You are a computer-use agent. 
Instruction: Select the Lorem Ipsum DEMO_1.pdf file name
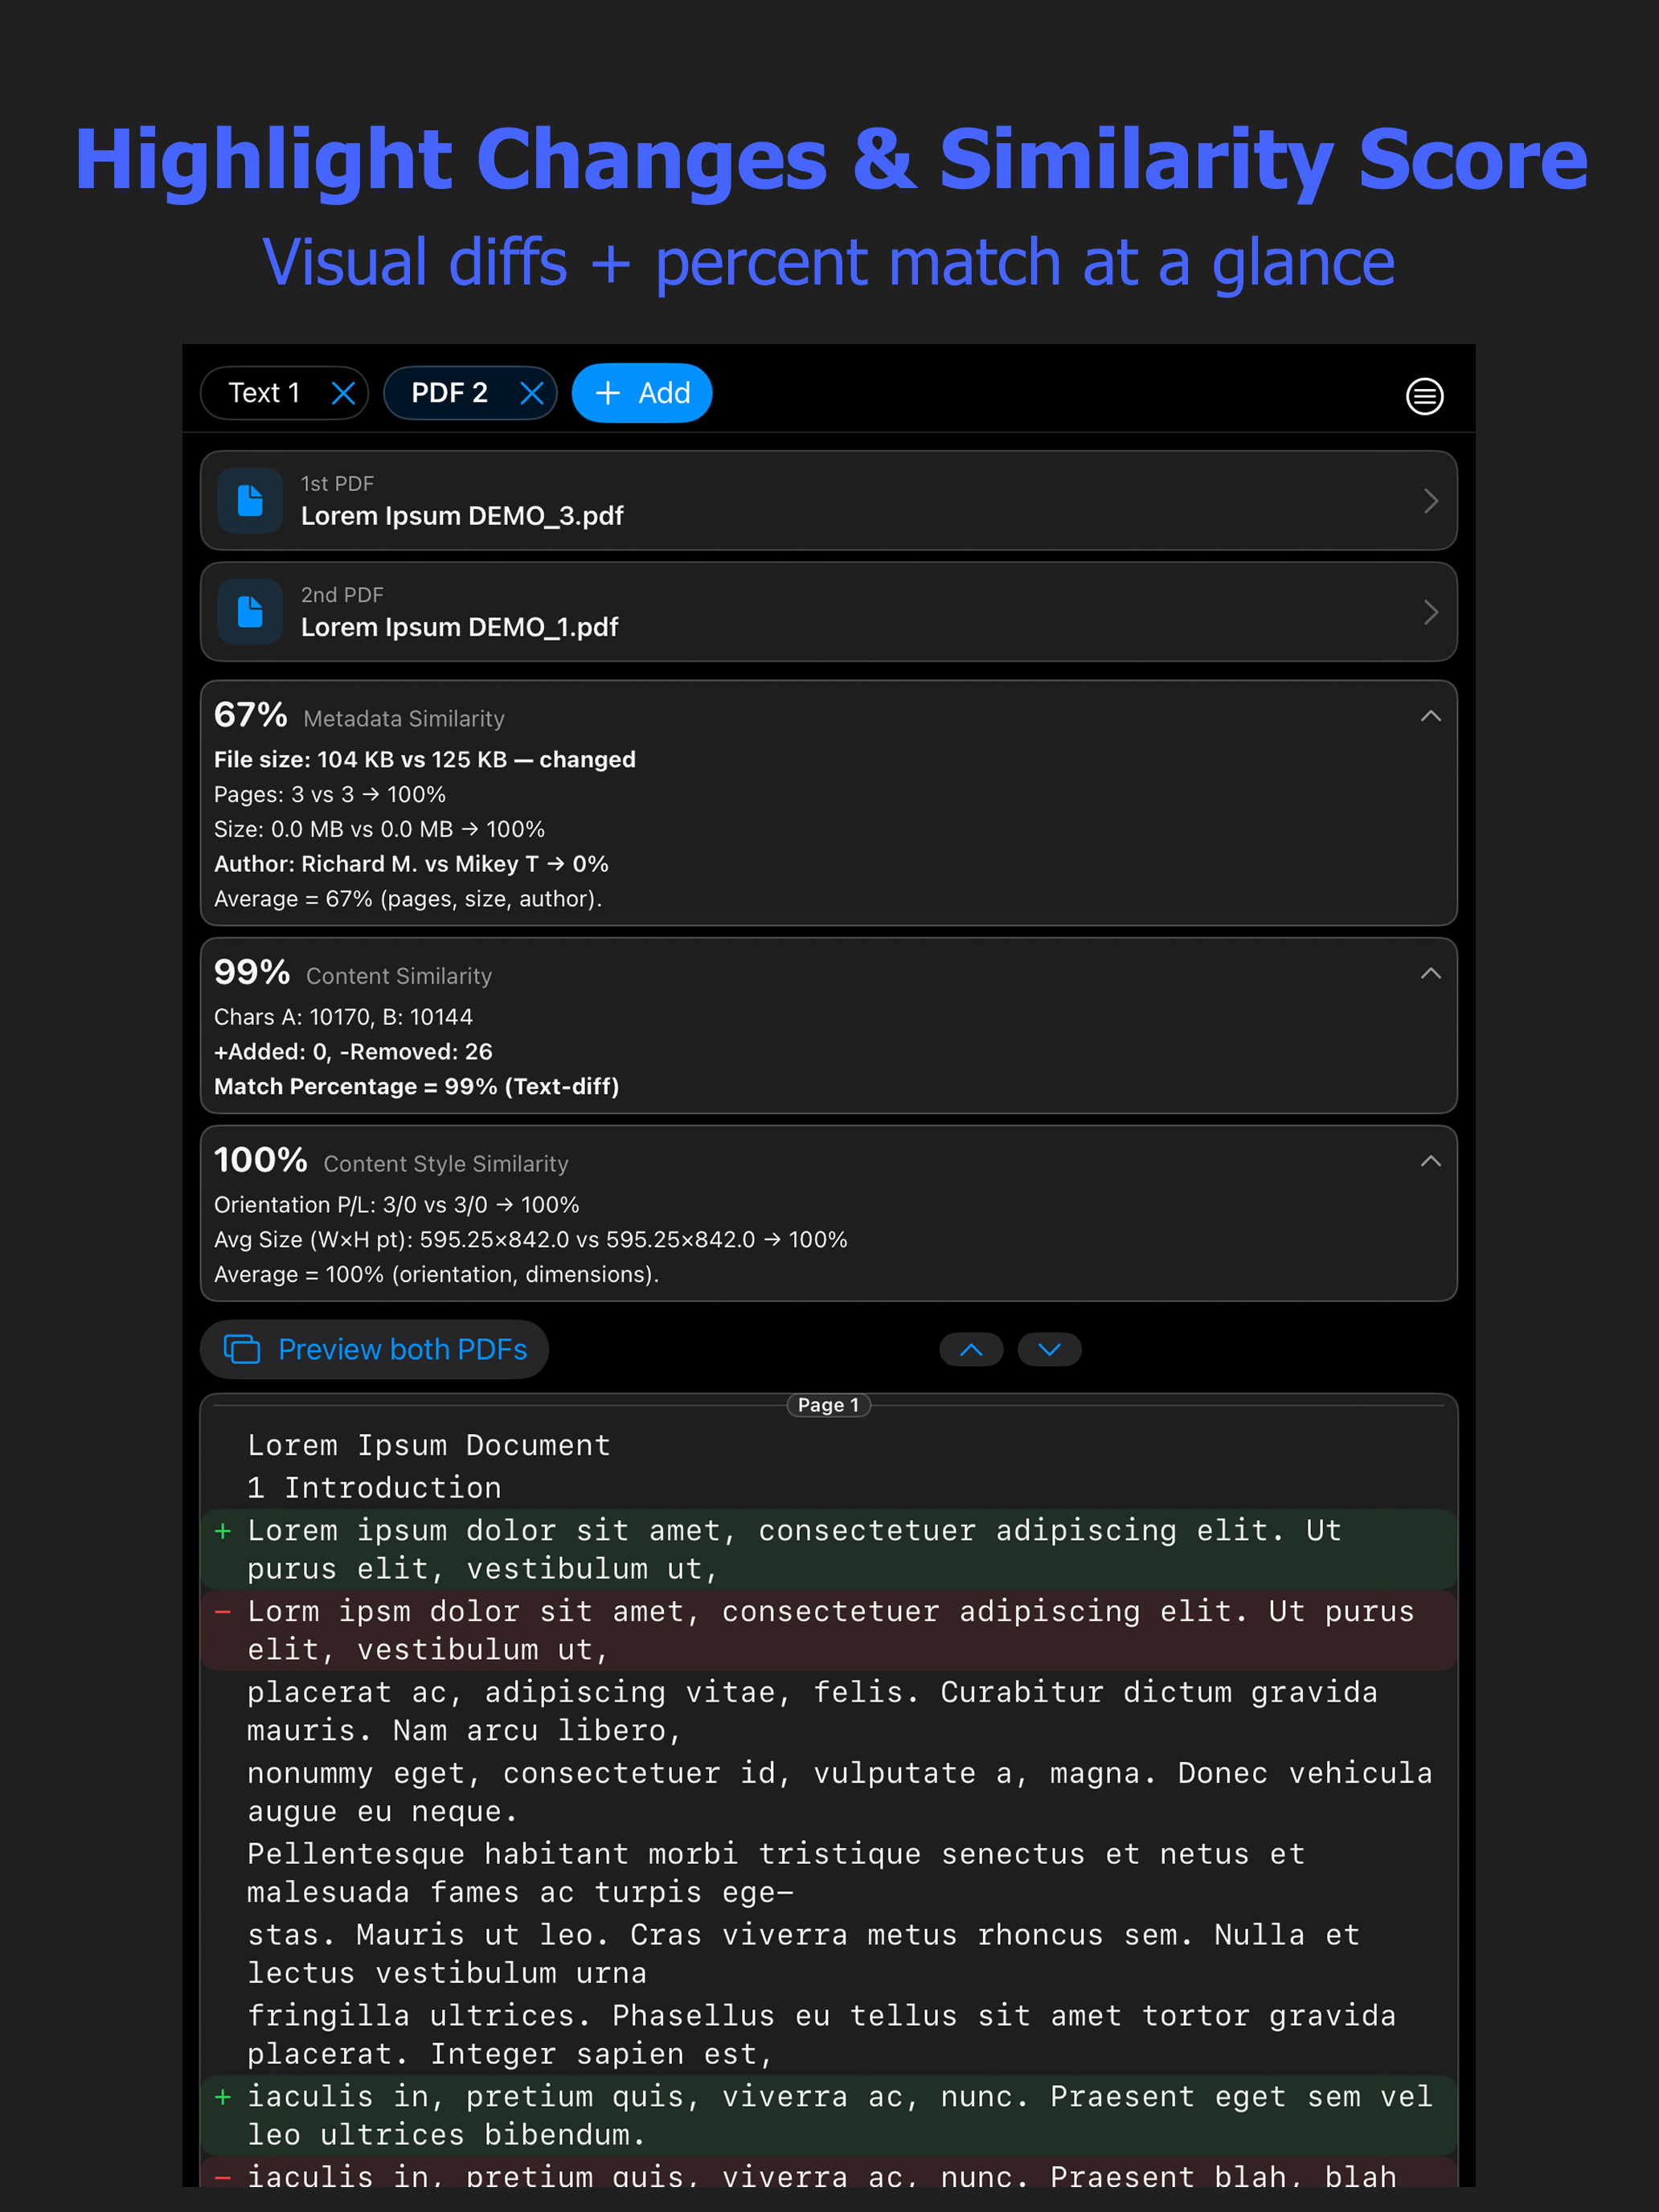coord(459,627)
